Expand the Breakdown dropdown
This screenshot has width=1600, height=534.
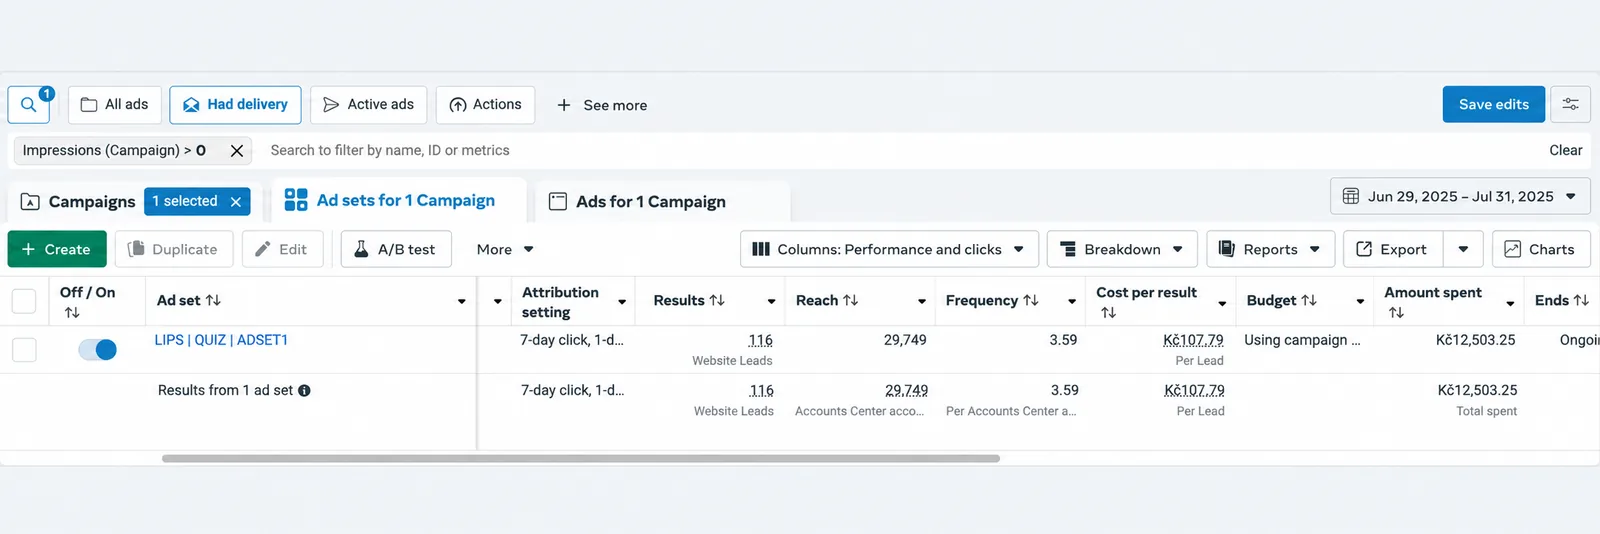[x=1122, y=249]
